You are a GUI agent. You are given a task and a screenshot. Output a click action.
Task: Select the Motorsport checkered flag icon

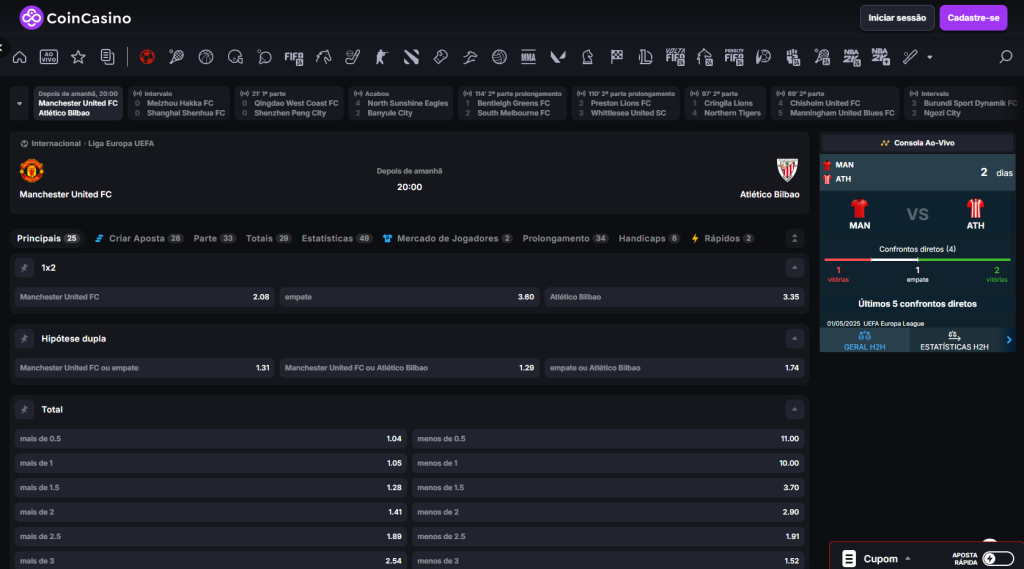[x=616, y=57]
